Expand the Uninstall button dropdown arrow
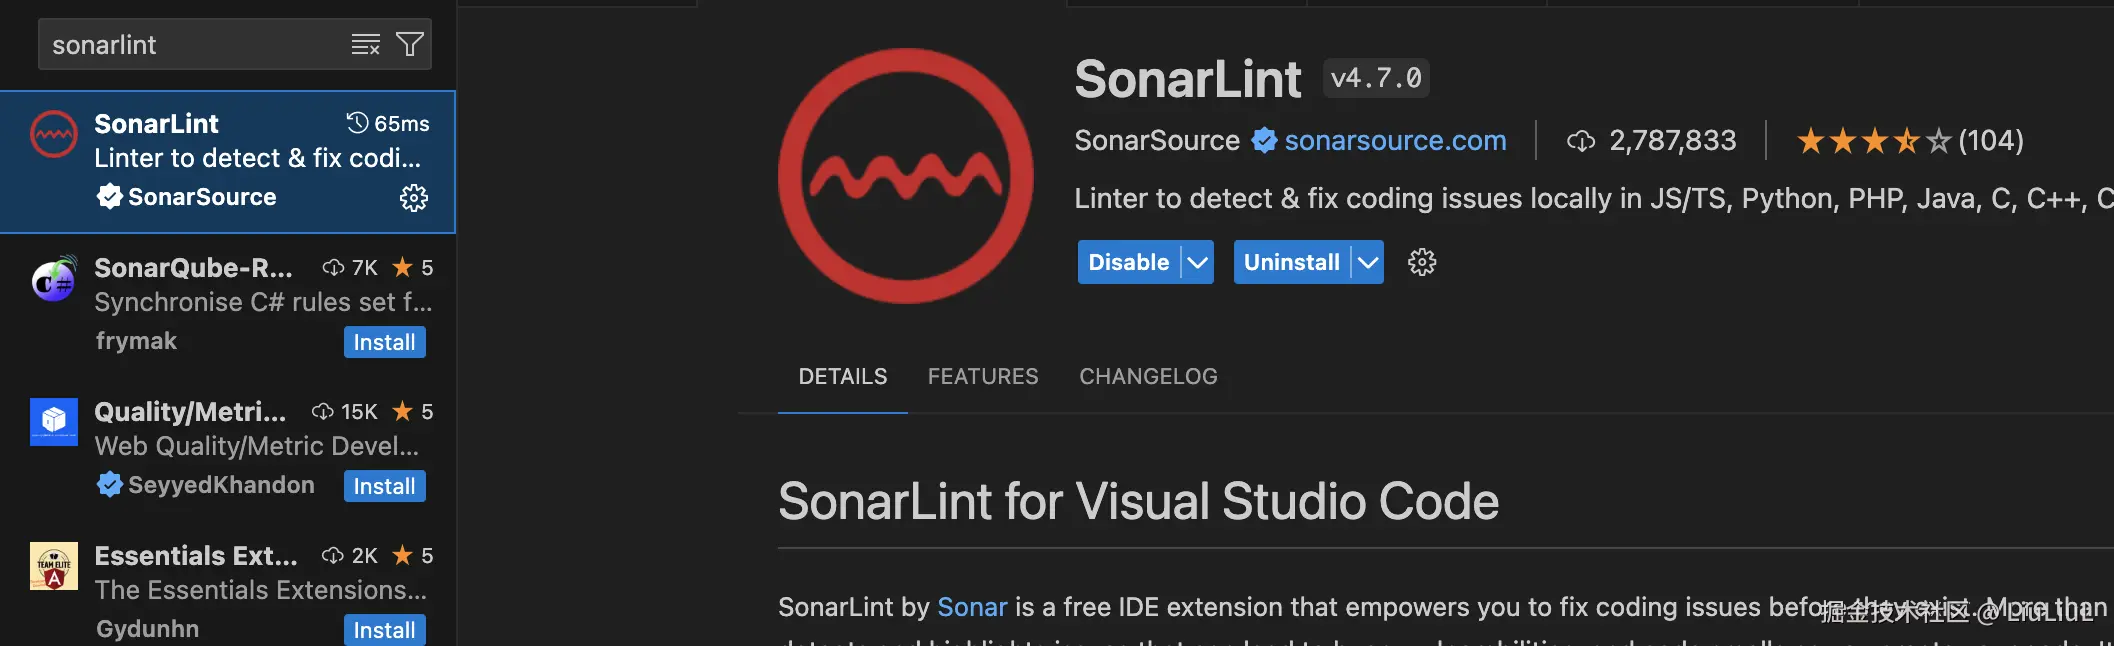 1368,262
